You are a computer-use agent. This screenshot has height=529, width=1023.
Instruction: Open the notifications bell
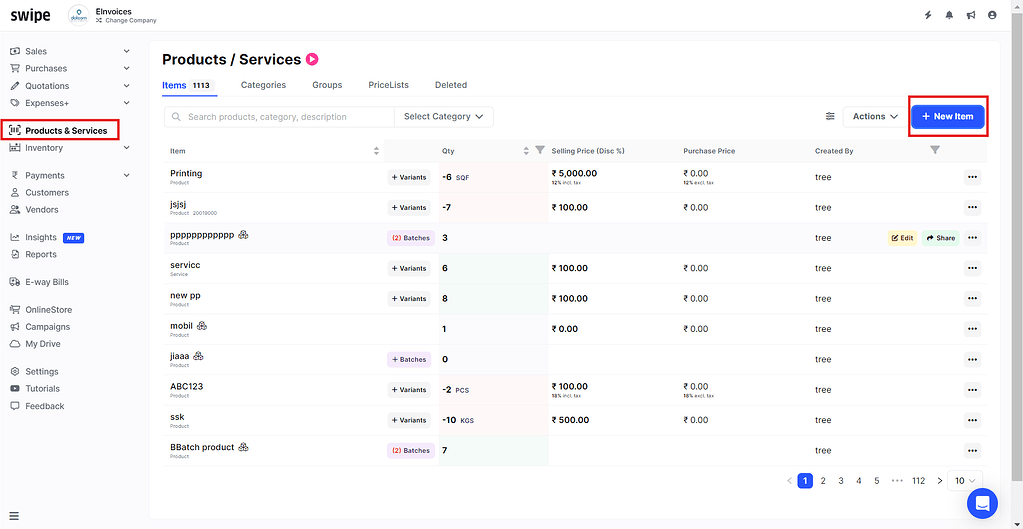949,16
